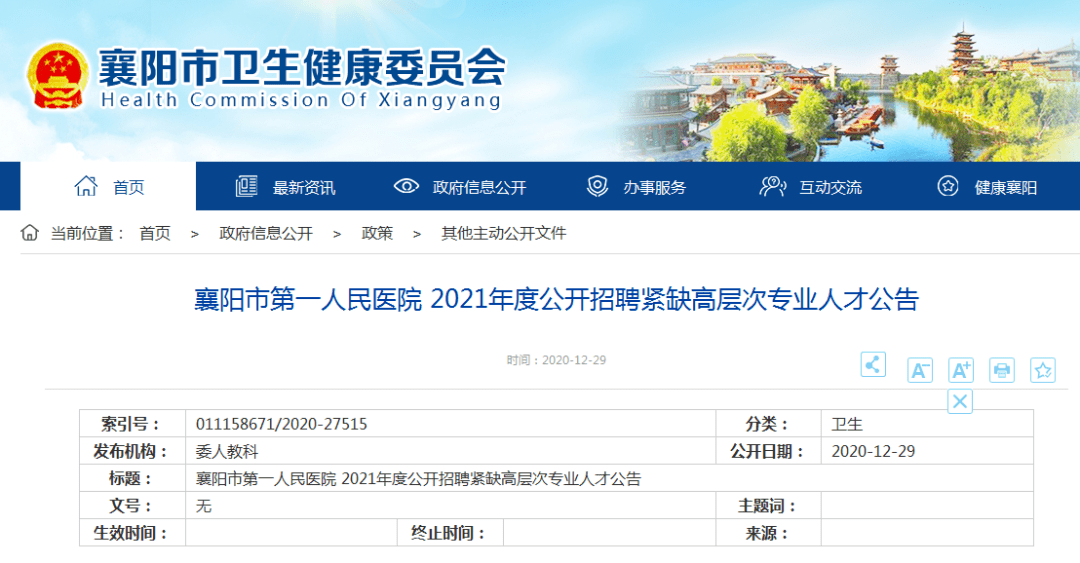The height and width of the screenshot is (563, 1080).
Task: Click the share icon near the article date
Action: (873, 365)
